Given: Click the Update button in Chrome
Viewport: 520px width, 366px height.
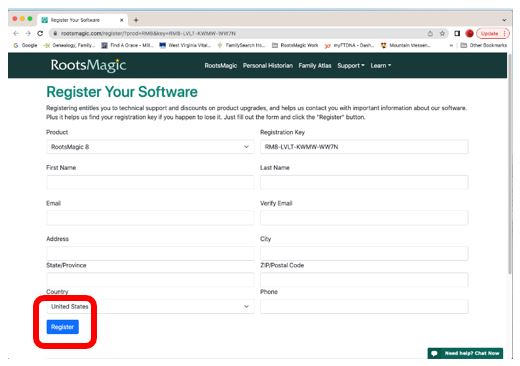Looking at the screenshot, I should pos(489,33).
